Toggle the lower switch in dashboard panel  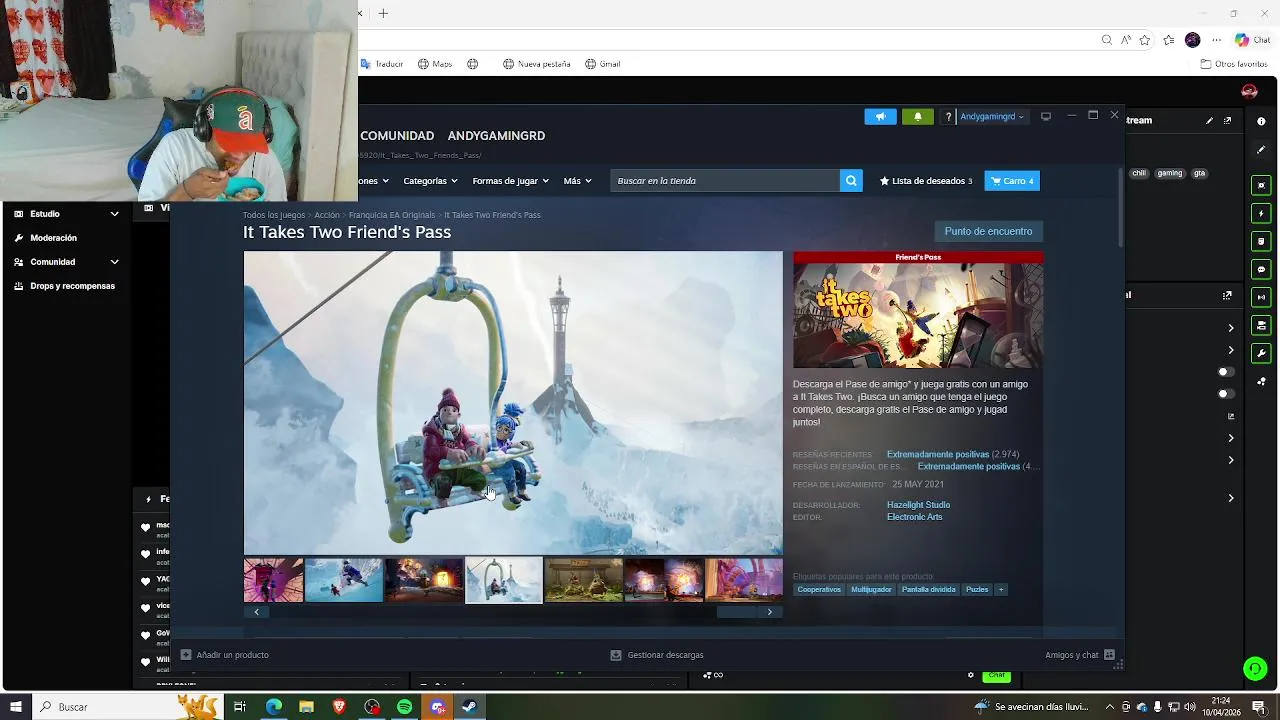[1225, 394]
